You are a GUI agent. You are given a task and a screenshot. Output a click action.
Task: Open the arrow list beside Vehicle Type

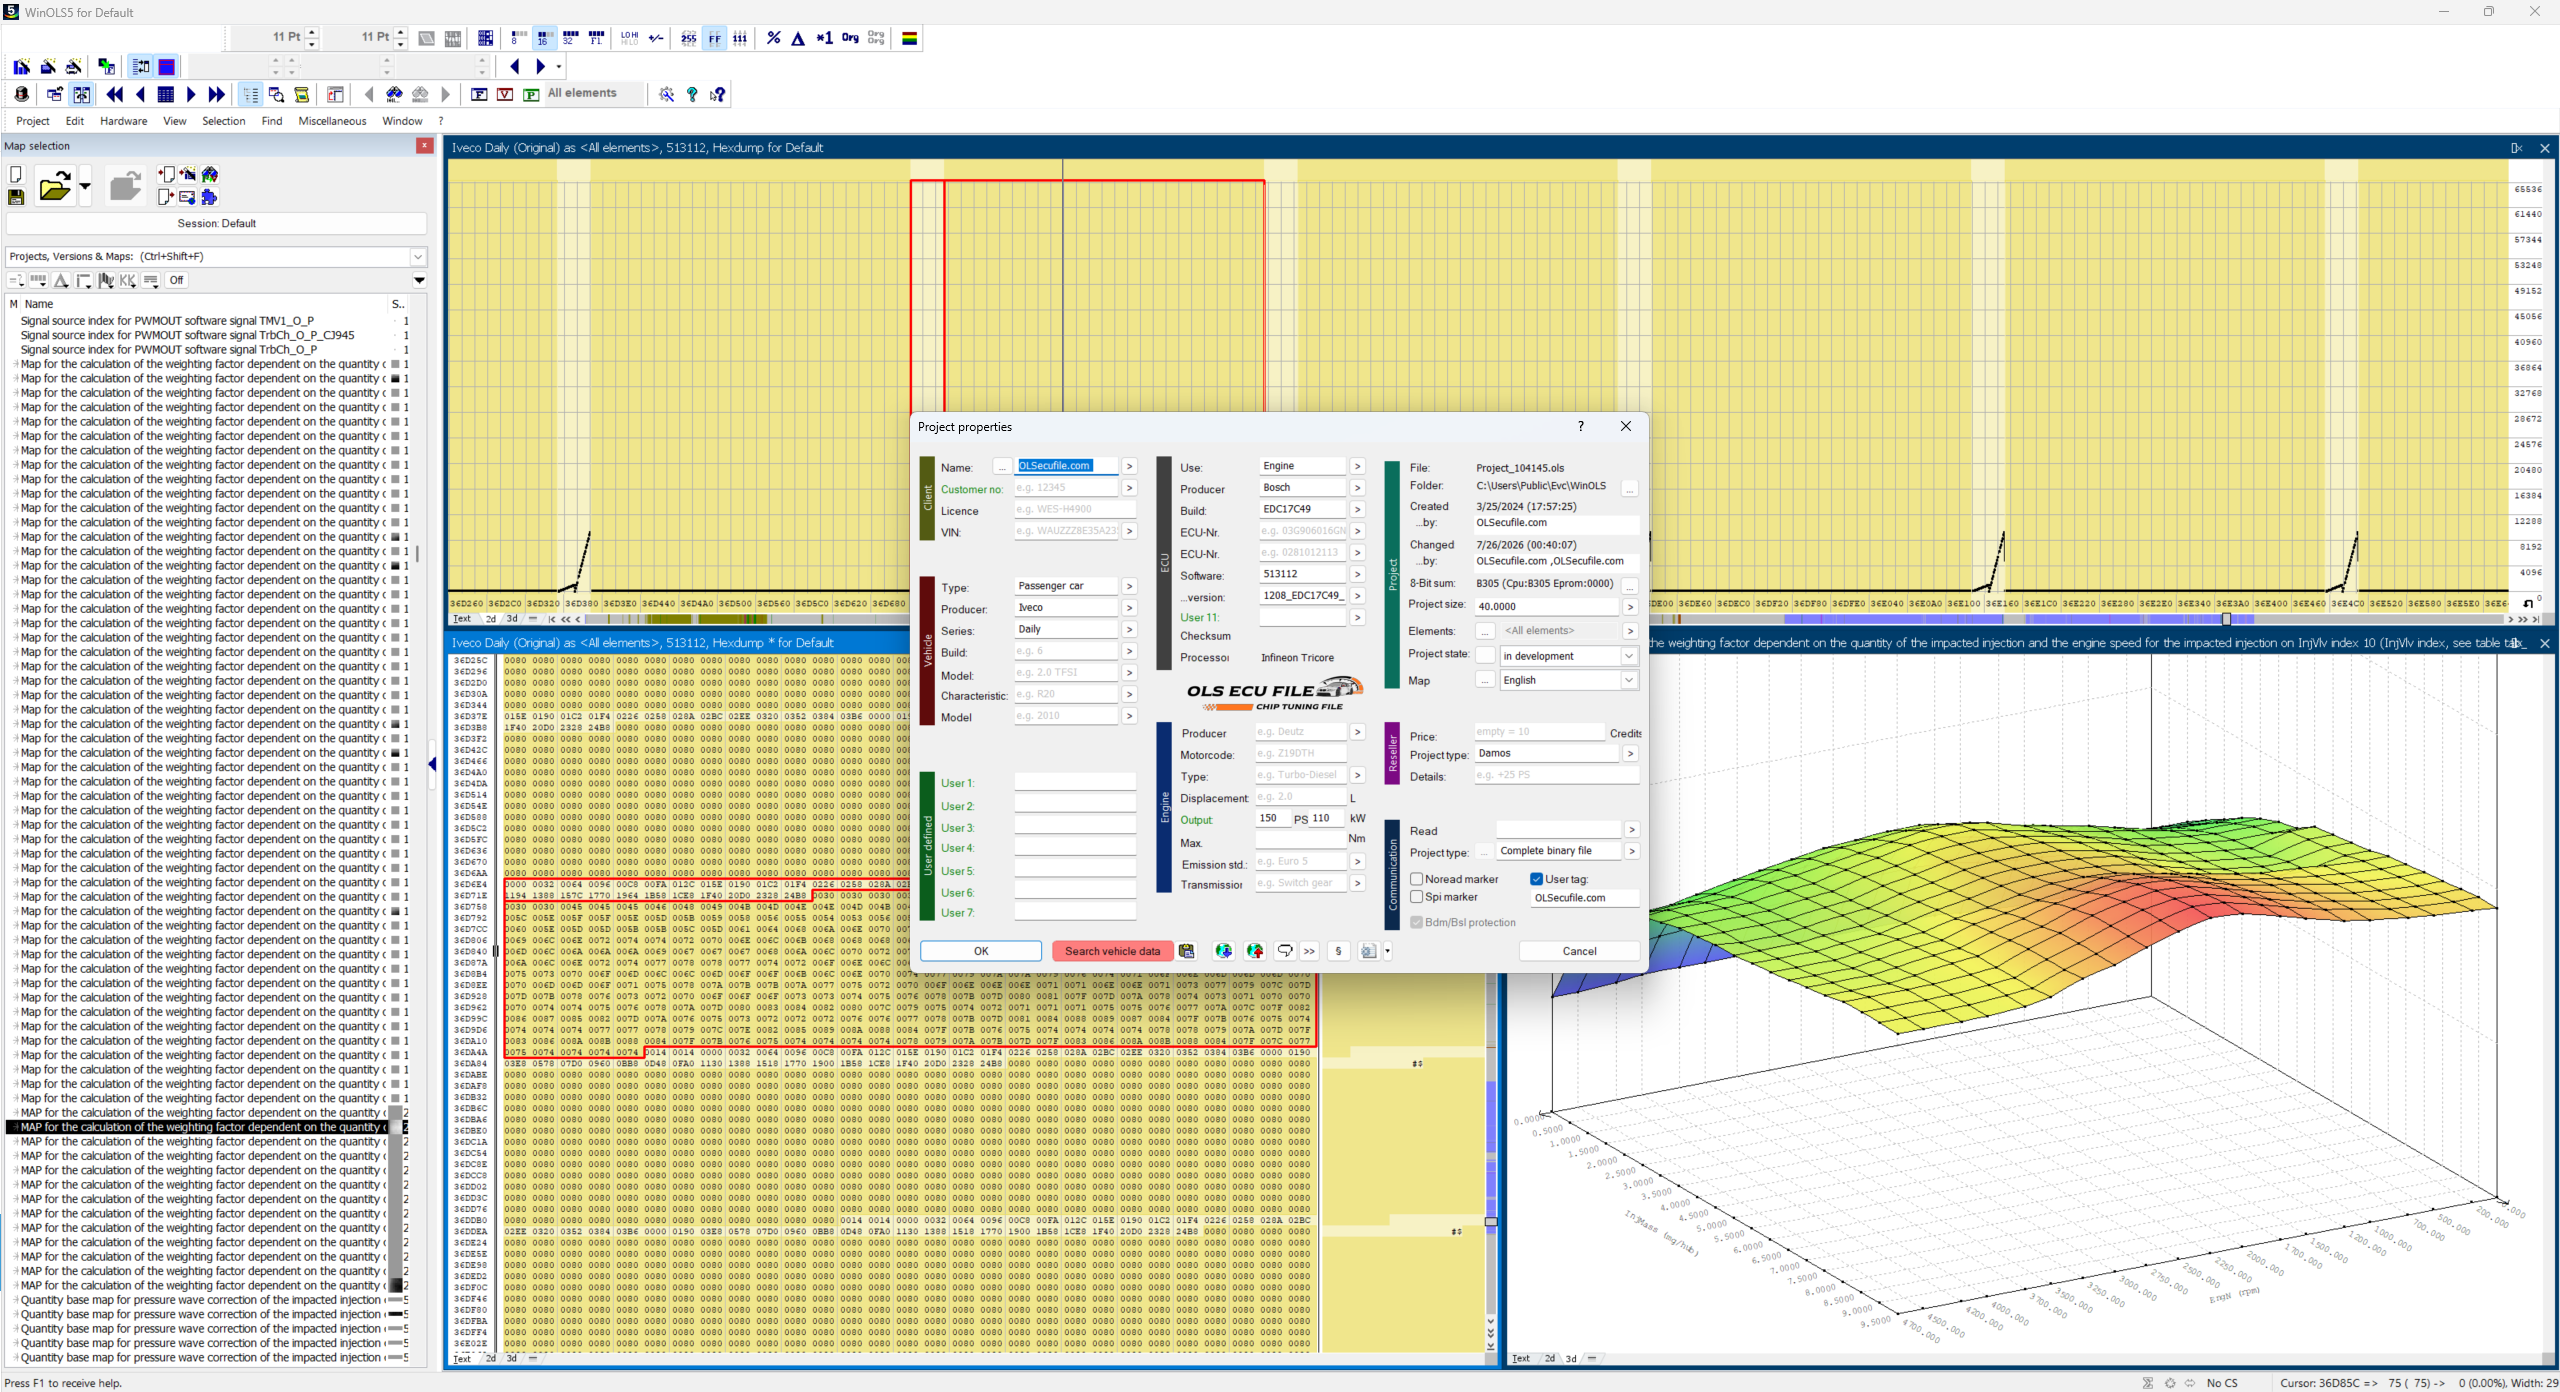(1129, 587)
